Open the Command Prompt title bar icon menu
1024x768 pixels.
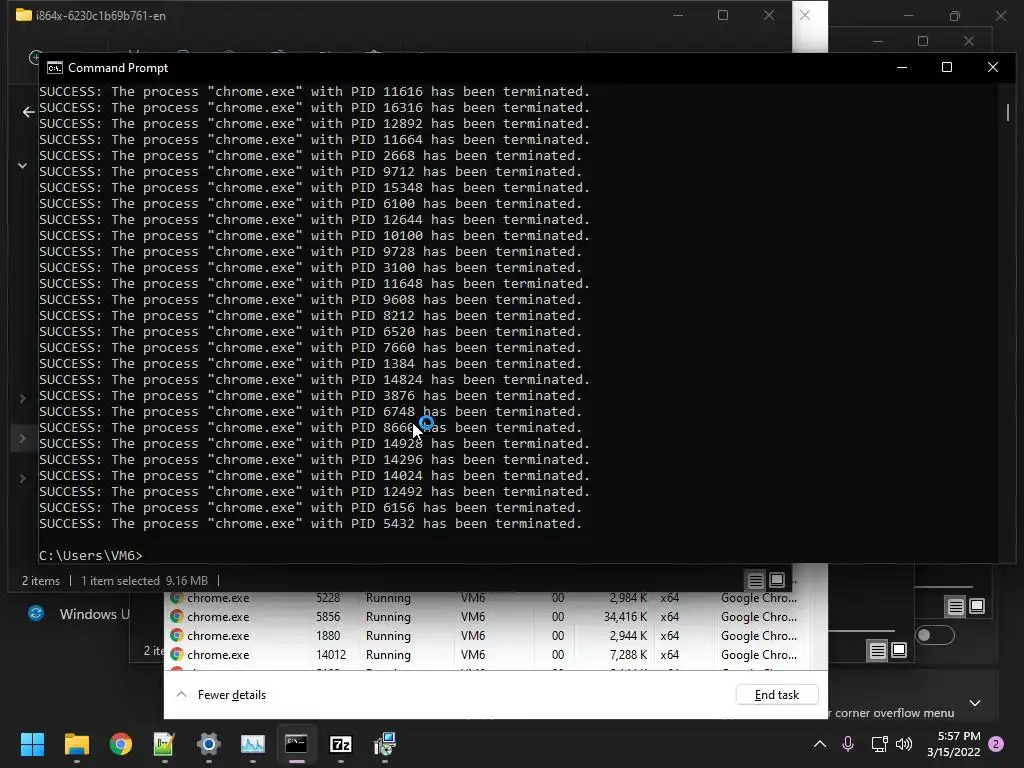tap(55, 68)
